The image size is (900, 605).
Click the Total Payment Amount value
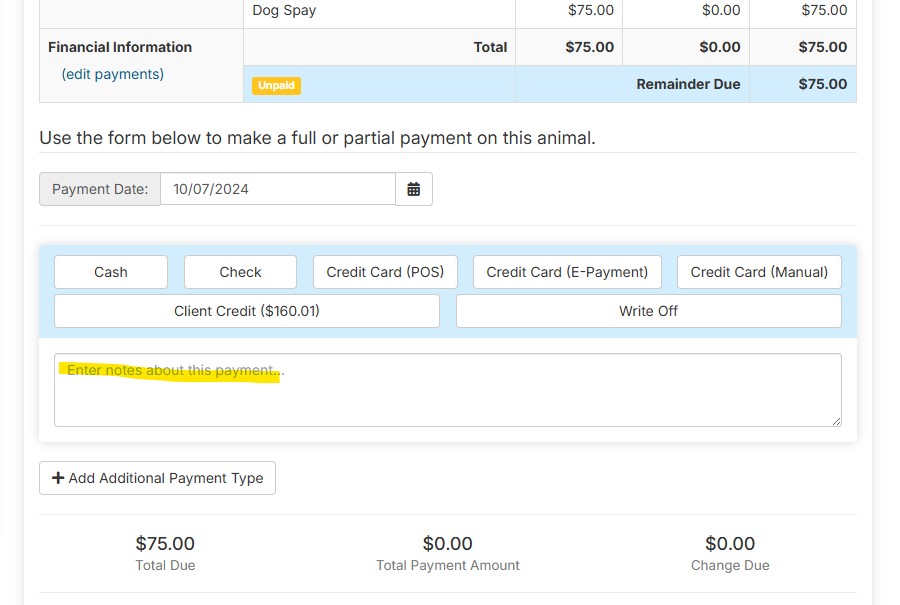447,543
